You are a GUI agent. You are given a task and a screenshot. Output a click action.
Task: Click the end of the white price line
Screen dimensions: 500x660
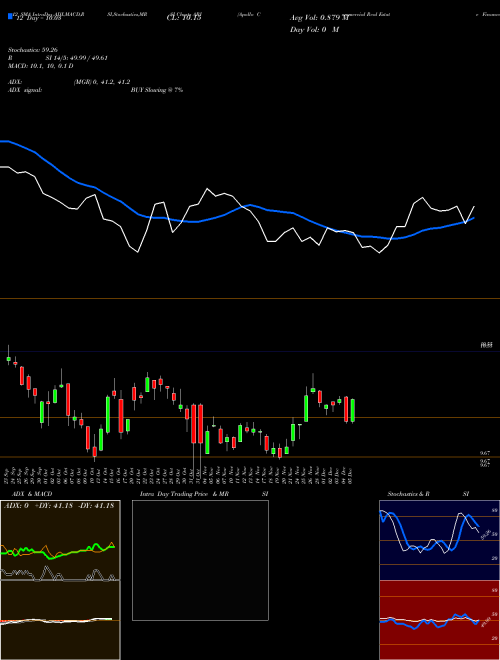[474, 207]
